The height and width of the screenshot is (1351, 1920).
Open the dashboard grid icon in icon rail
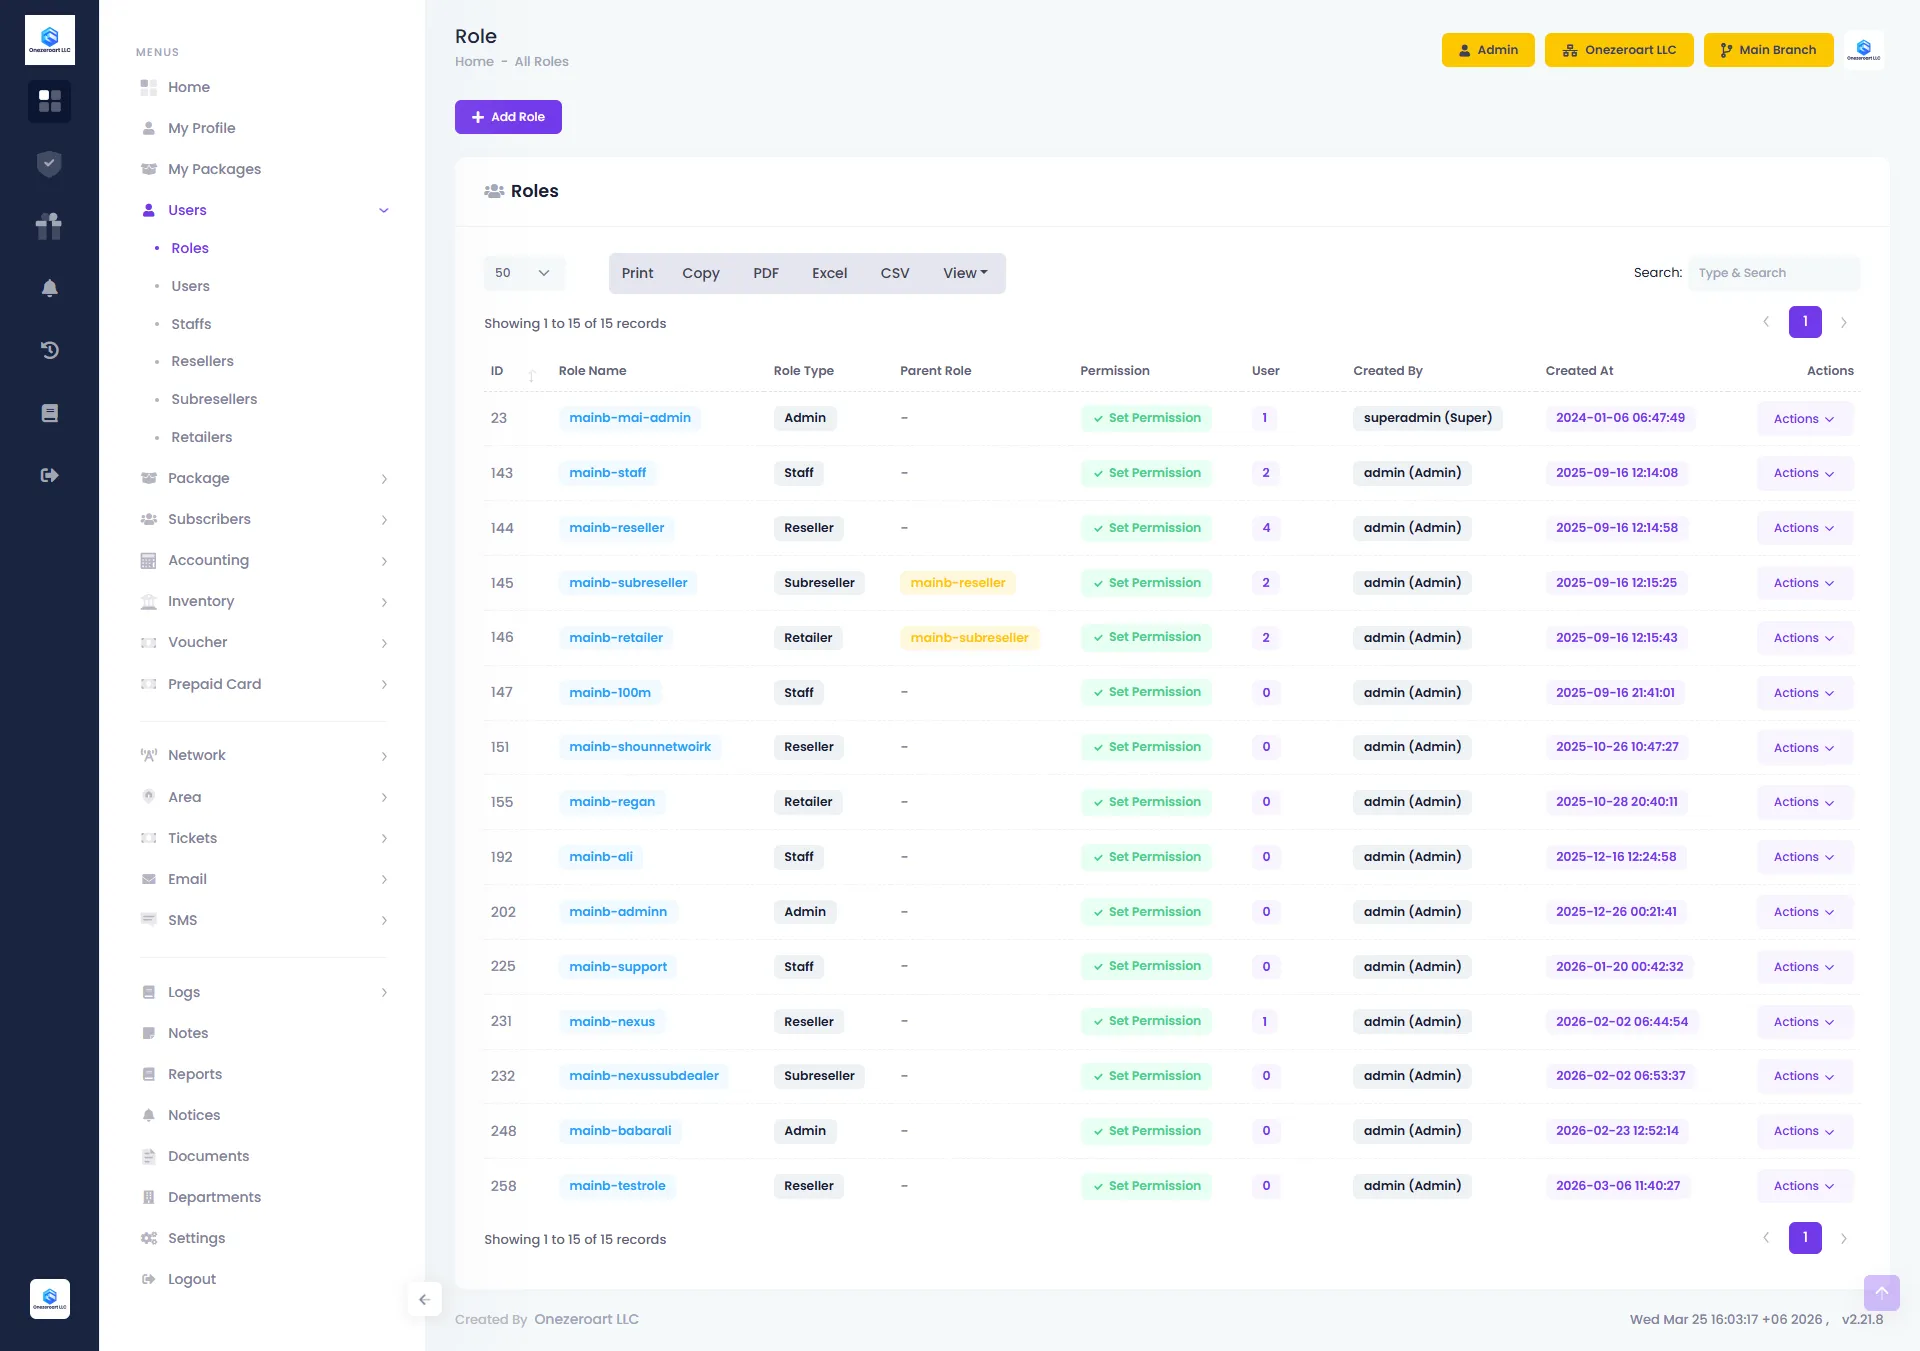49,101
